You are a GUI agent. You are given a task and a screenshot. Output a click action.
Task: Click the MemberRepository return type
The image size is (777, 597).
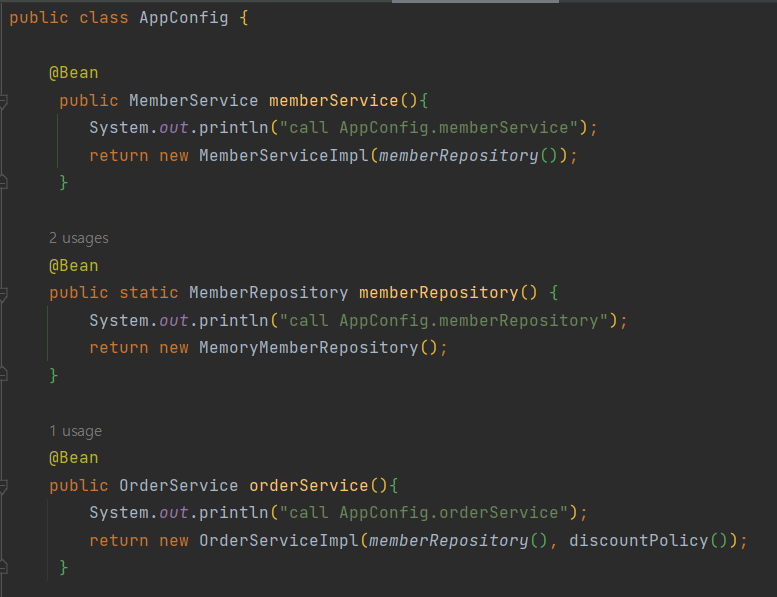(269, 293)
